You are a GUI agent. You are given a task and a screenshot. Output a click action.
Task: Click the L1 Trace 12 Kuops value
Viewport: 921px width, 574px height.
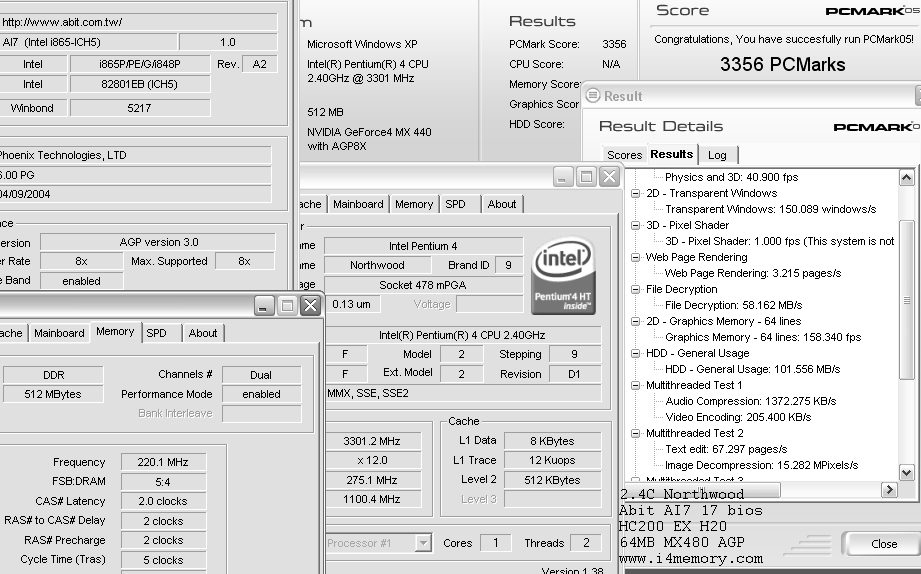point(552,460)
